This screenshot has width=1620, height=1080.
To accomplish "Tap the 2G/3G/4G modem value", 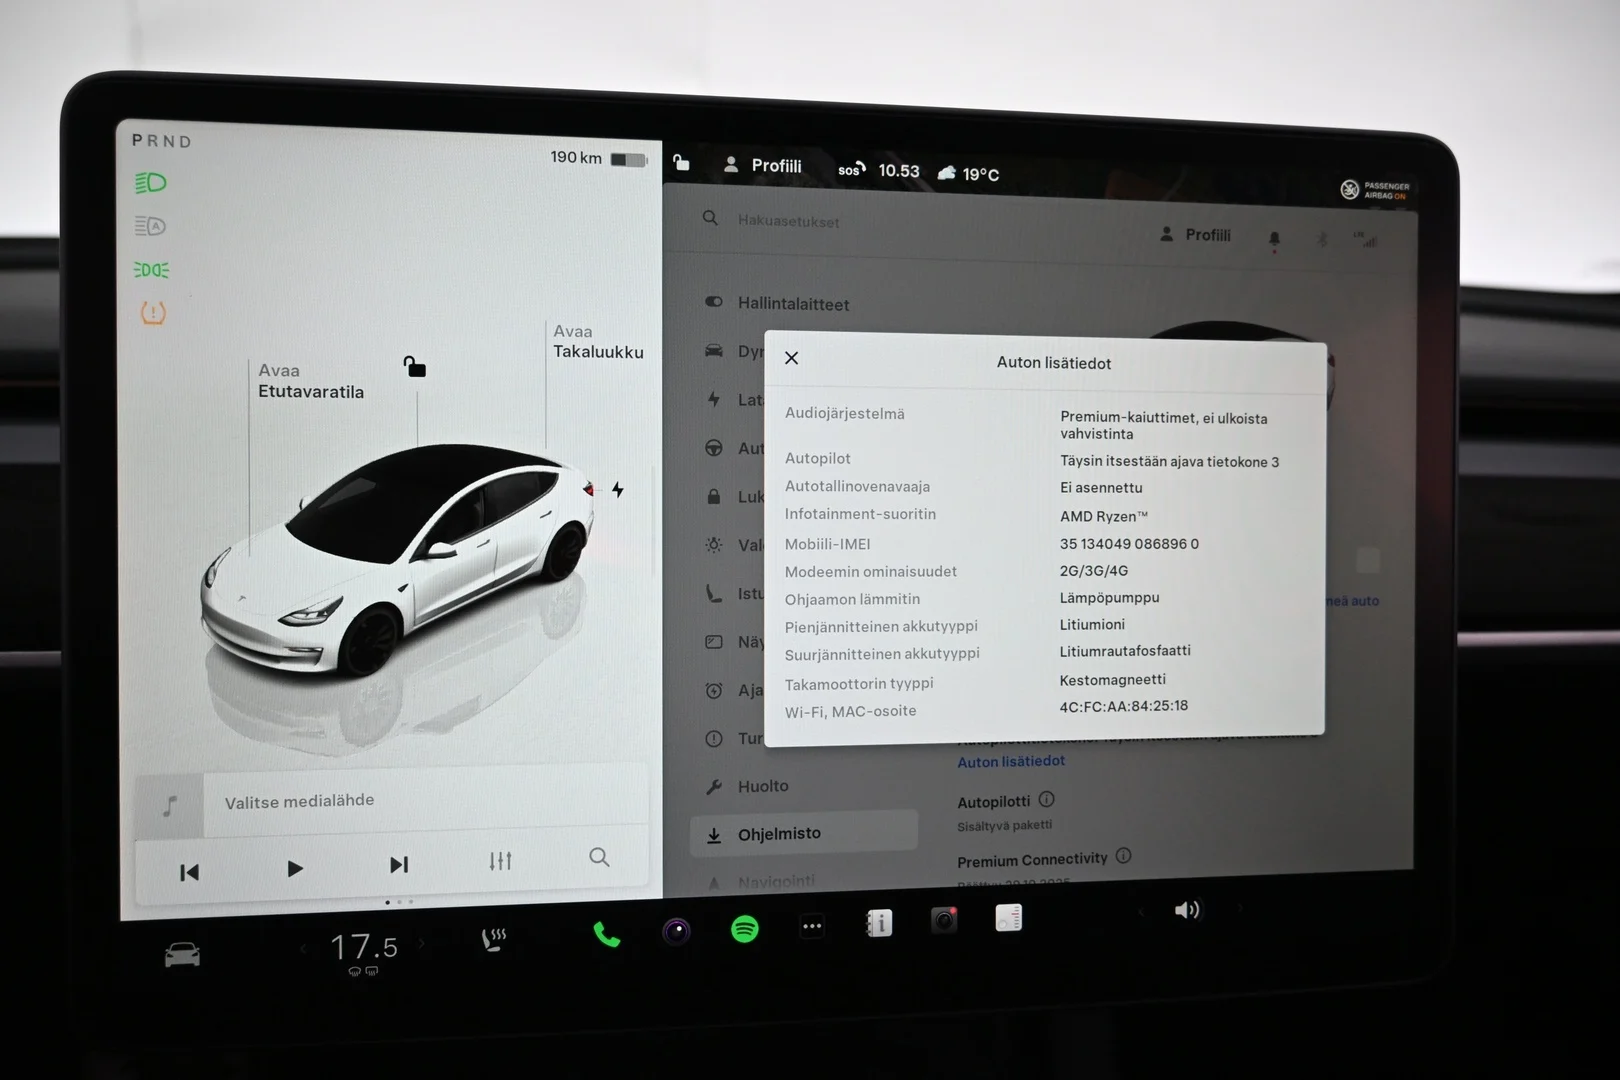I will (1094, 571).
